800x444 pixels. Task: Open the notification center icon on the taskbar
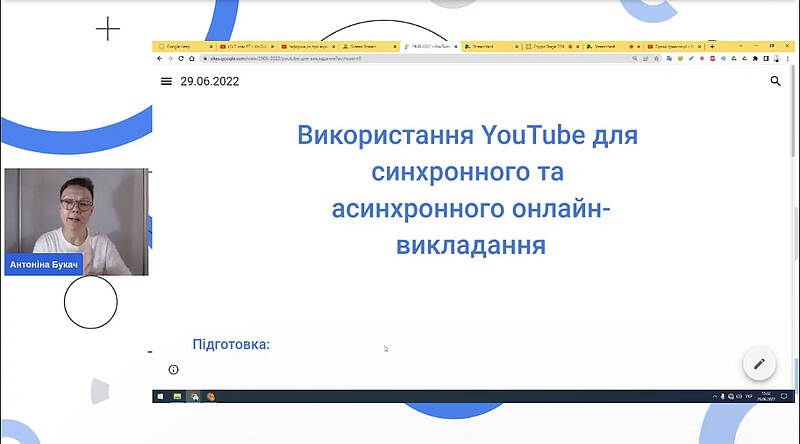coord(784,396)
